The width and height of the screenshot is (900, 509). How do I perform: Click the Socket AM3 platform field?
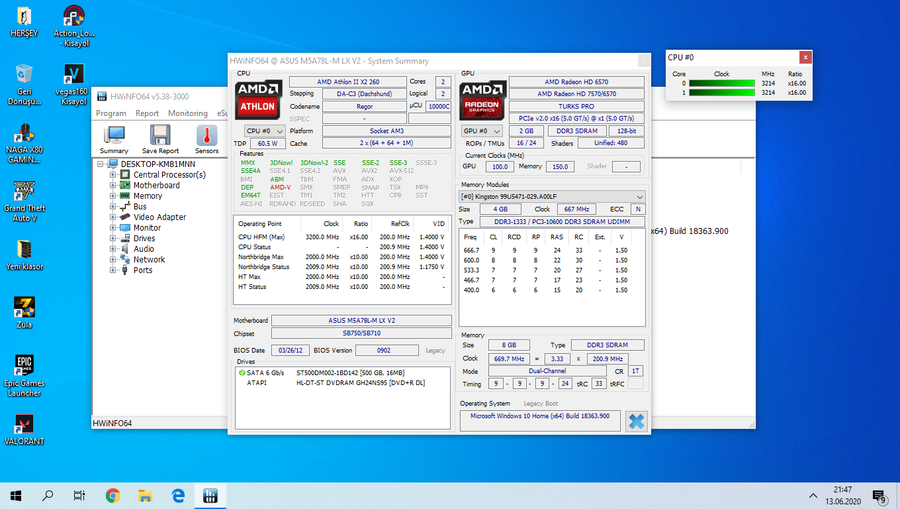[x=386, y=131]
